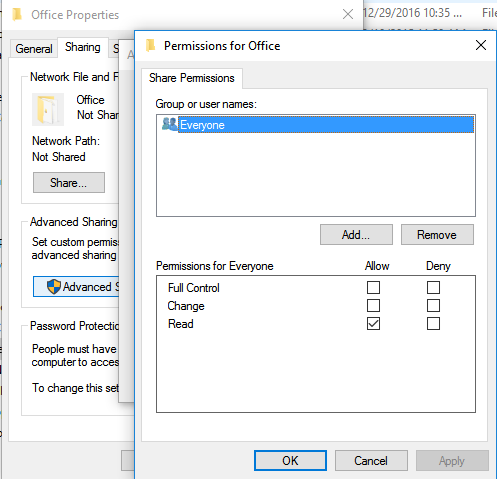The width and height of the screenshot is (497, 479).
Task: Click the Share... button
Action: [x=69, y=183]
